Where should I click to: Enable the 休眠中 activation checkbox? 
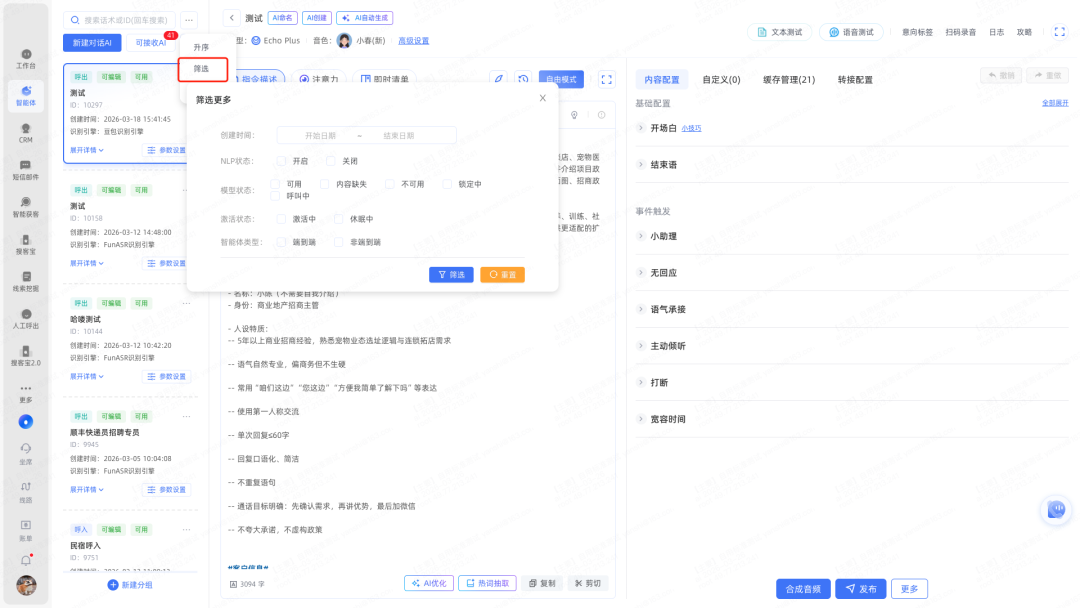click(x=339, y=219)
